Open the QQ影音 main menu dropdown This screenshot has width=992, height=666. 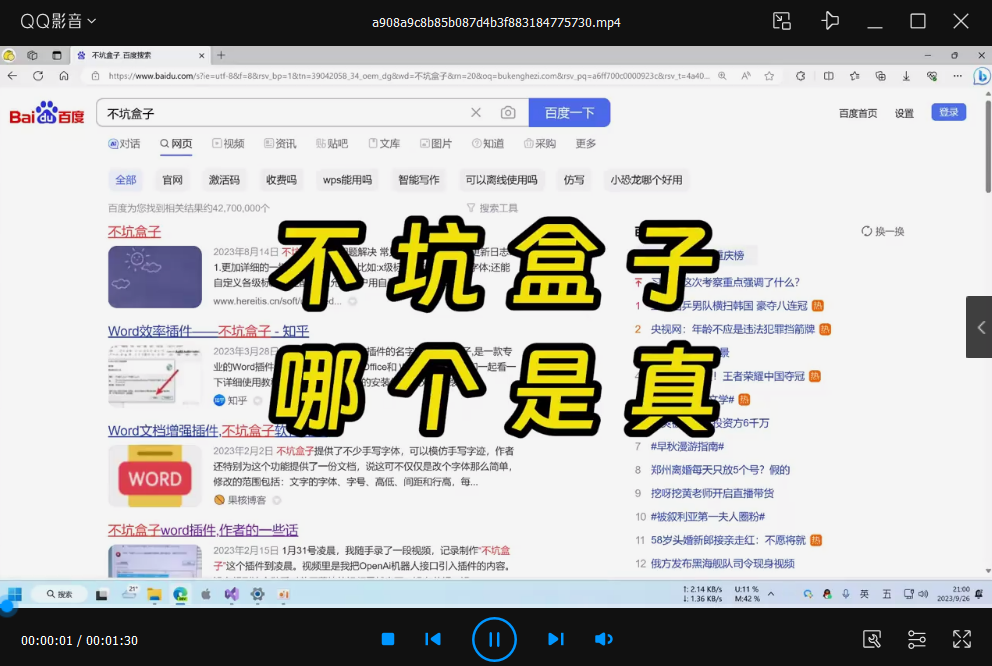[x=58, y=22]
